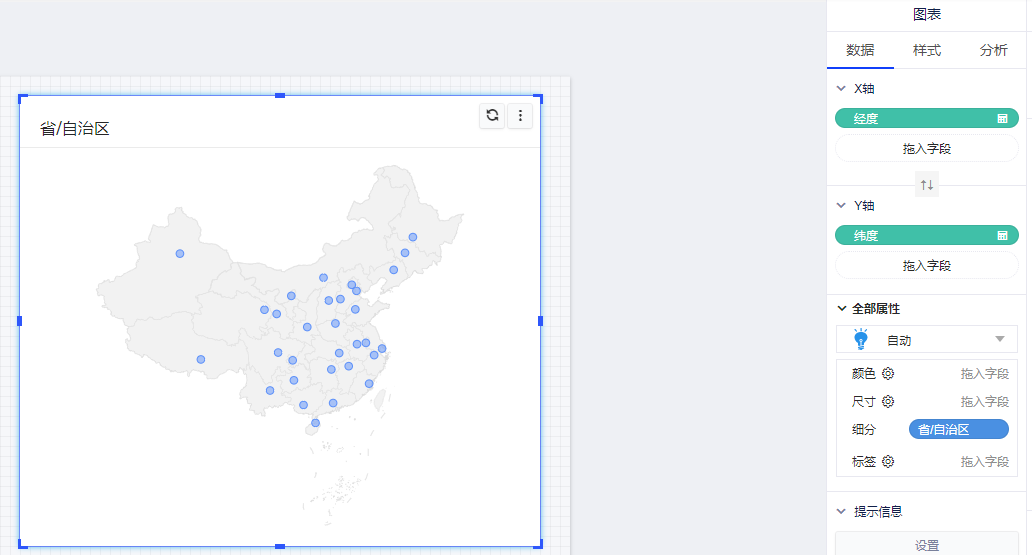Switch to the 样式 tab
Screen dimensions: 1032x555
[x=927, y=50]
